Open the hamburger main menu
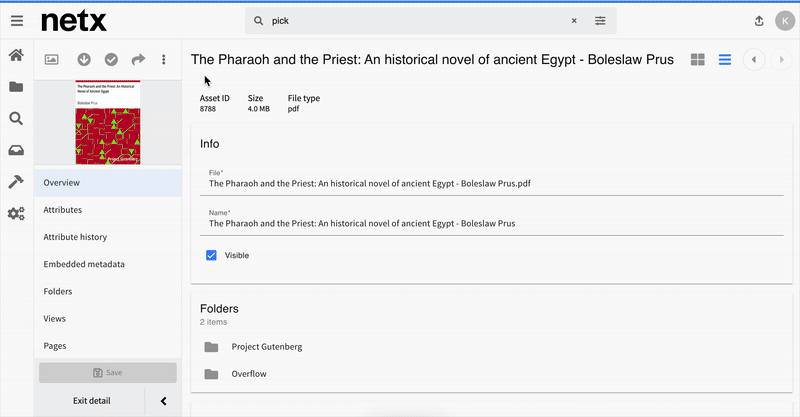800x417 pixels. pyautogui.click(x=17, y=21)
